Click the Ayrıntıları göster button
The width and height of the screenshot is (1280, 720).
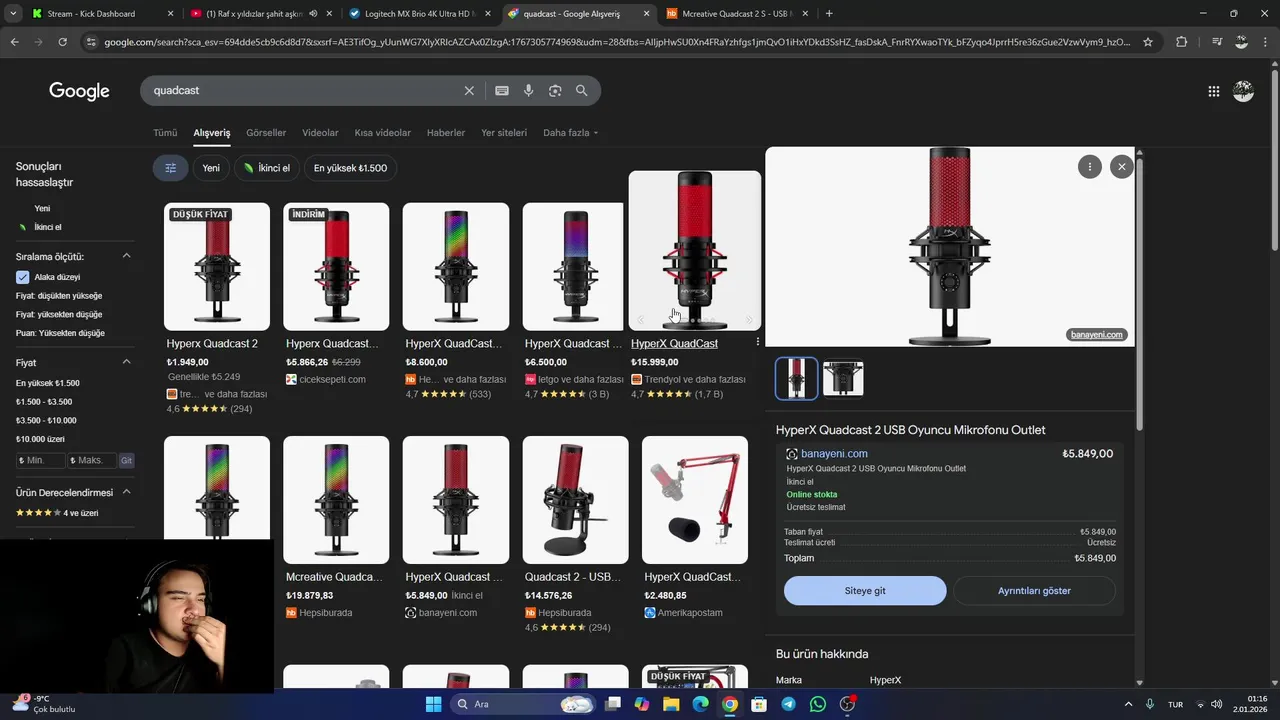1034,591
